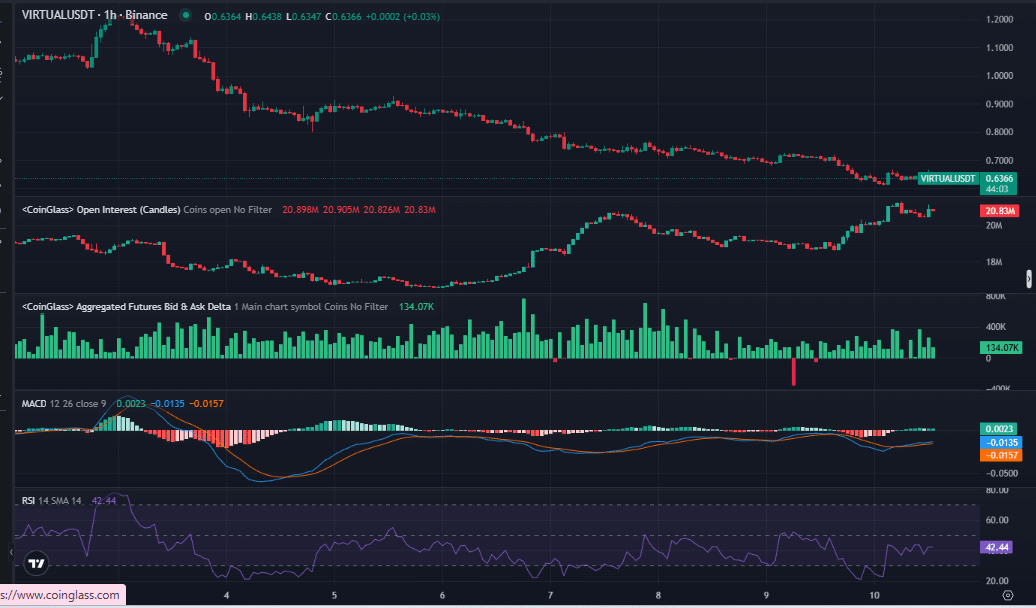Click the green 0.0023 MACD histogram label

1000,428
